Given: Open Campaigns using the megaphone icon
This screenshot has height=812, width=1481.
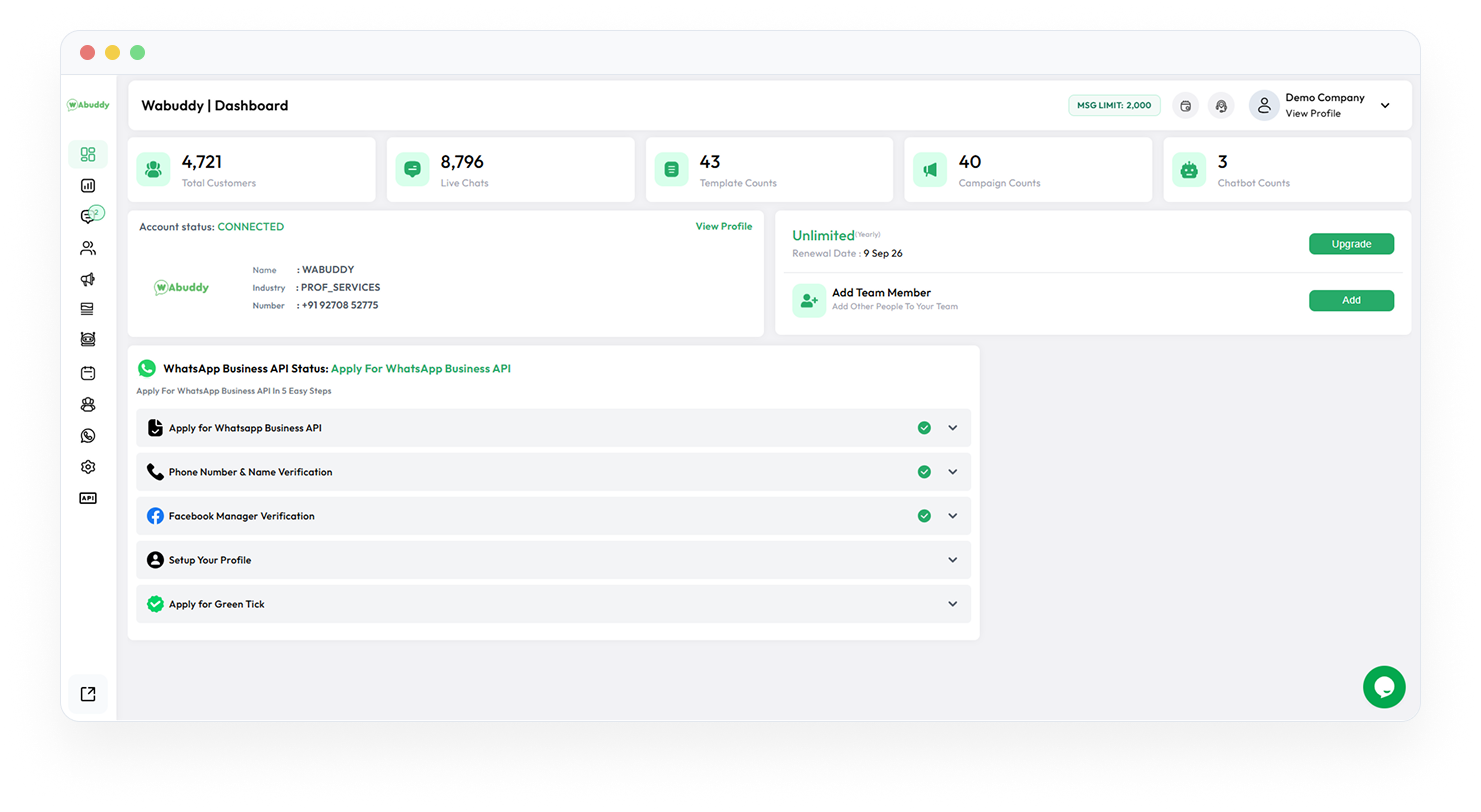Looking at the screenshot, I should click(x=88, y=279).
